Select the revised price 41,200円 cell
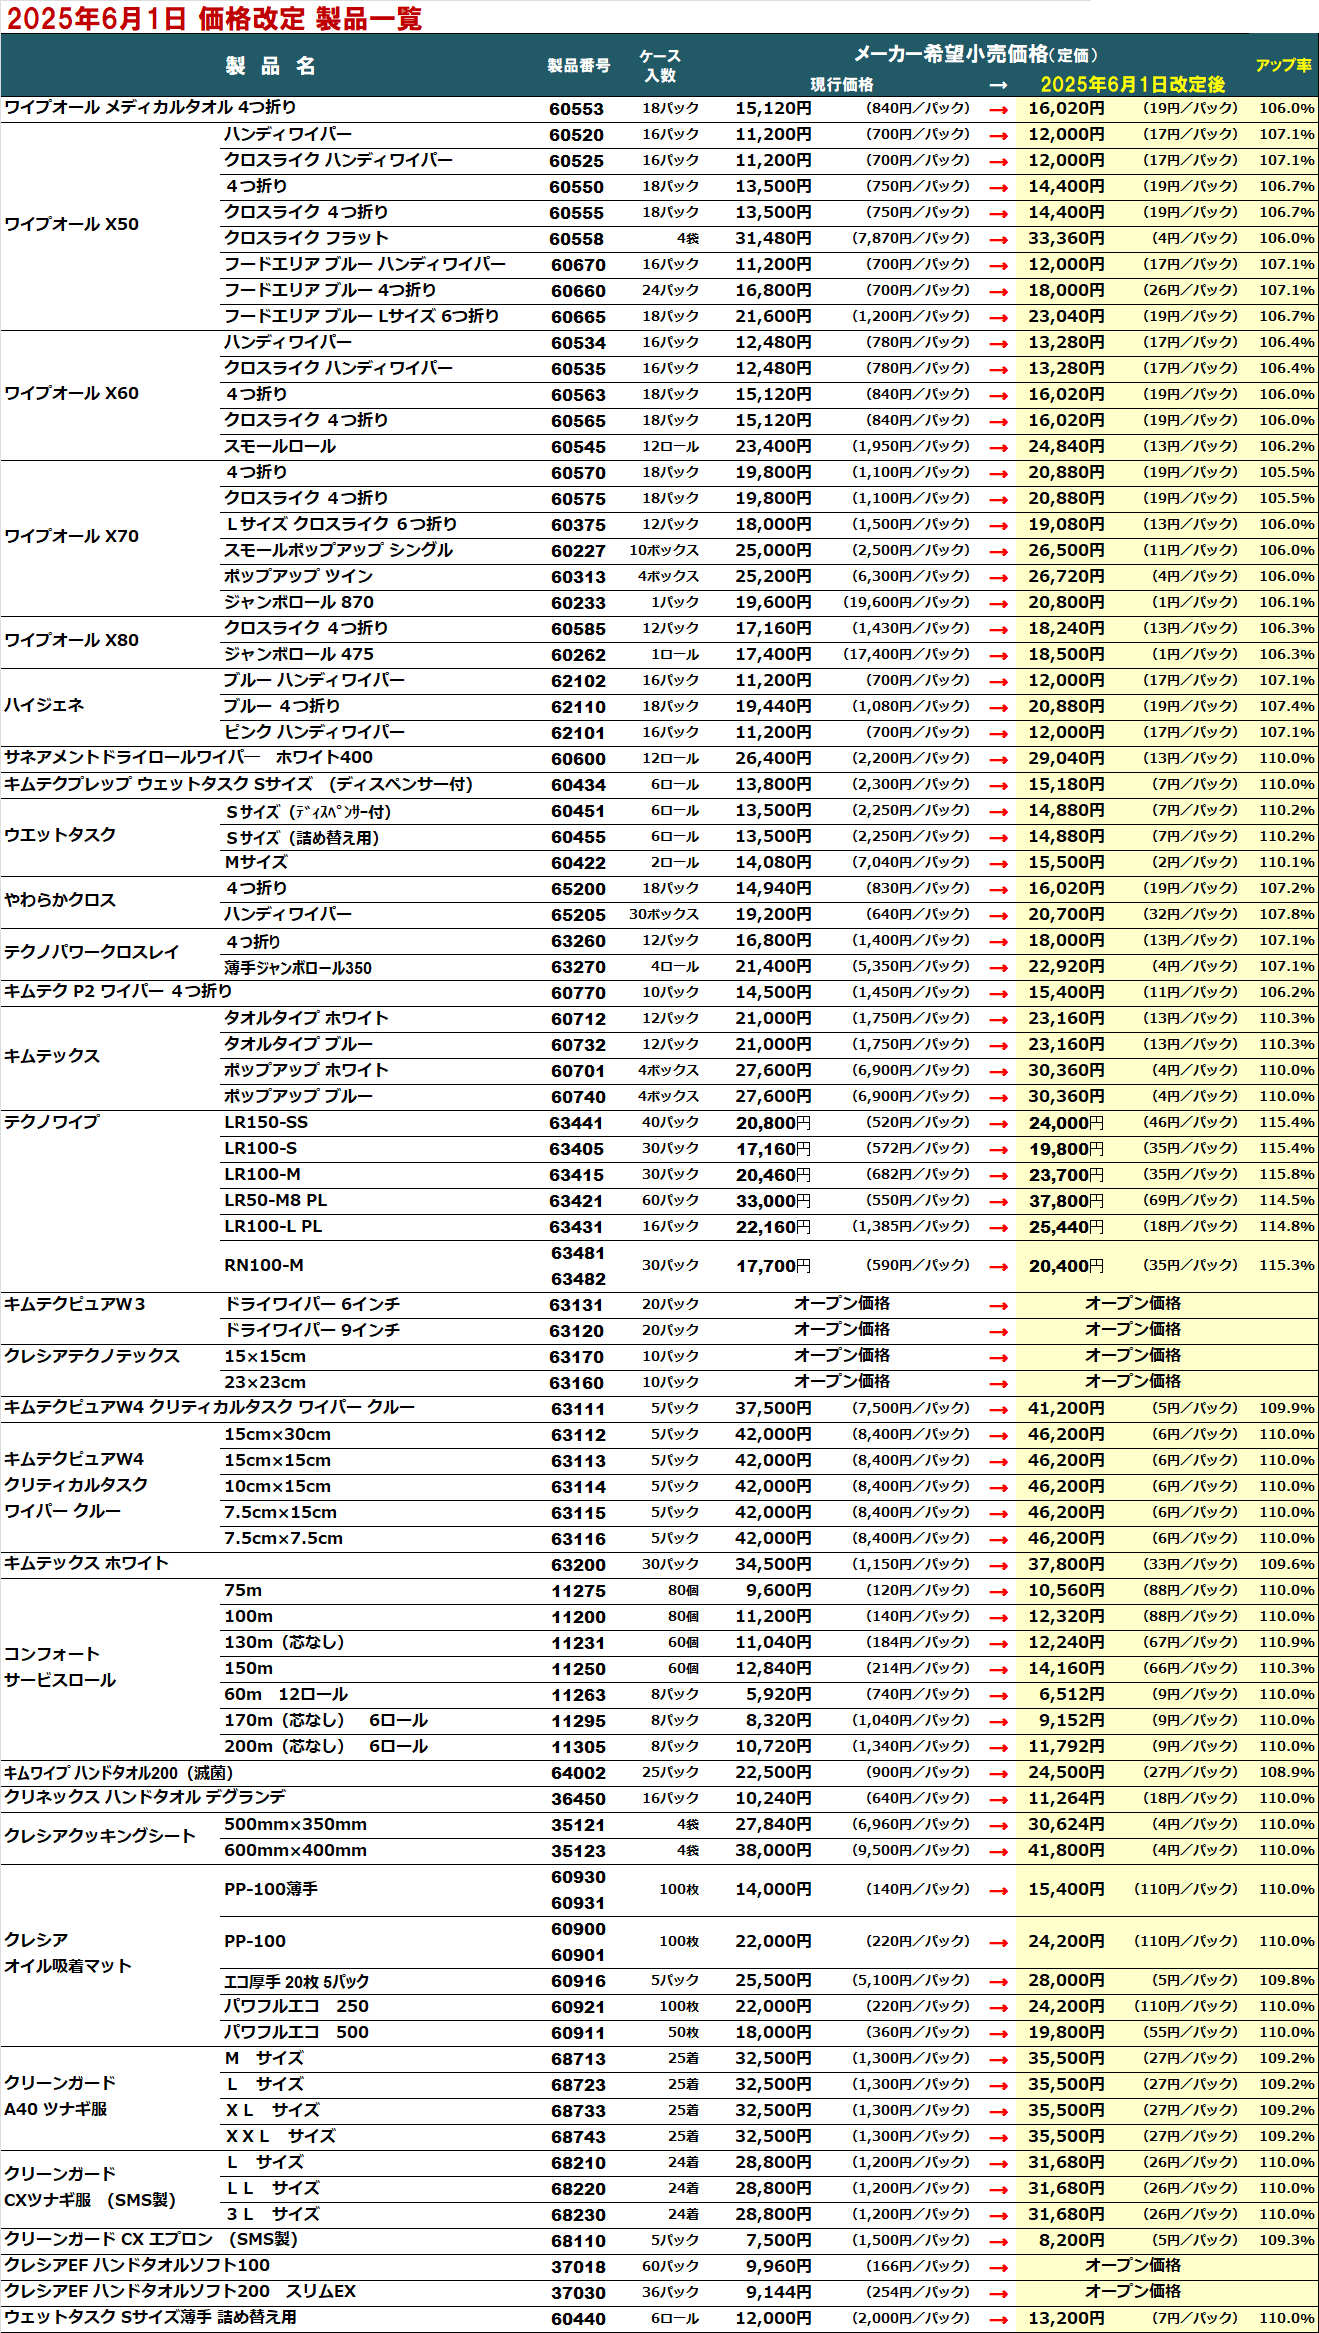The width and height of the screenshot is (1319, 2333). pos(1066,1409)
